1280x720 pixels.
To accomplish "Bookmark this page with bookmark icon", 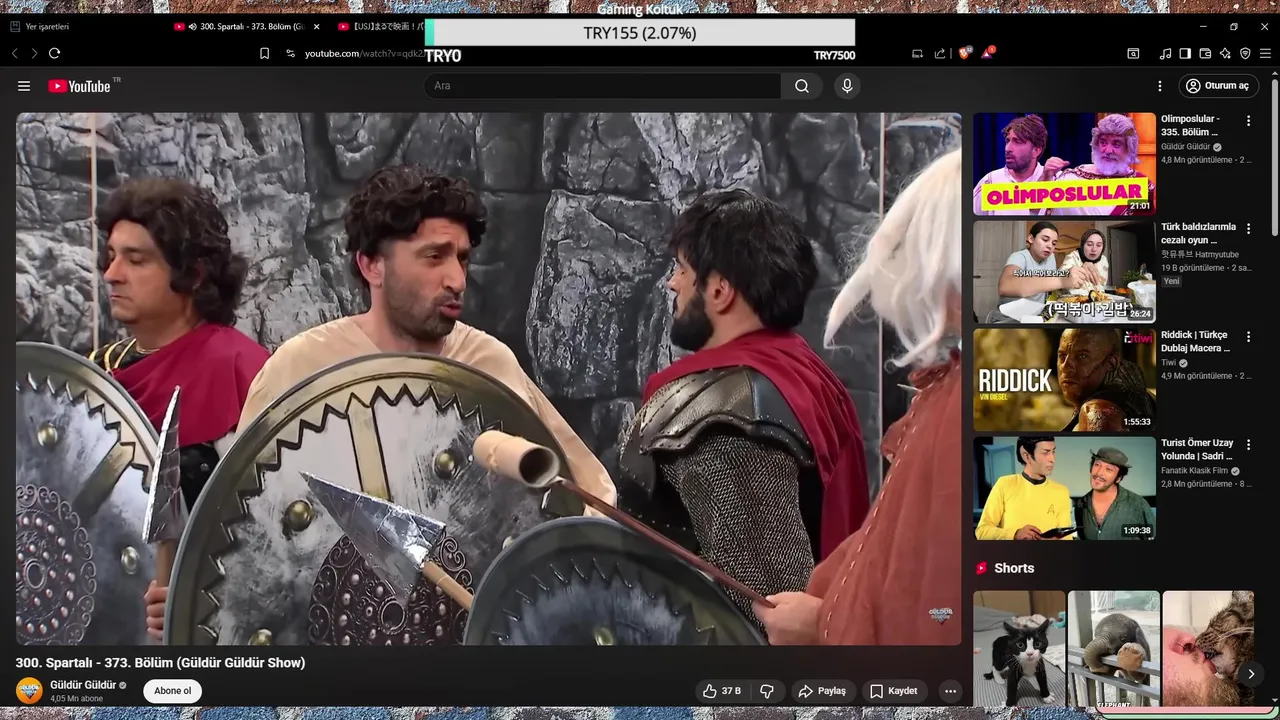I will [264, 53].
